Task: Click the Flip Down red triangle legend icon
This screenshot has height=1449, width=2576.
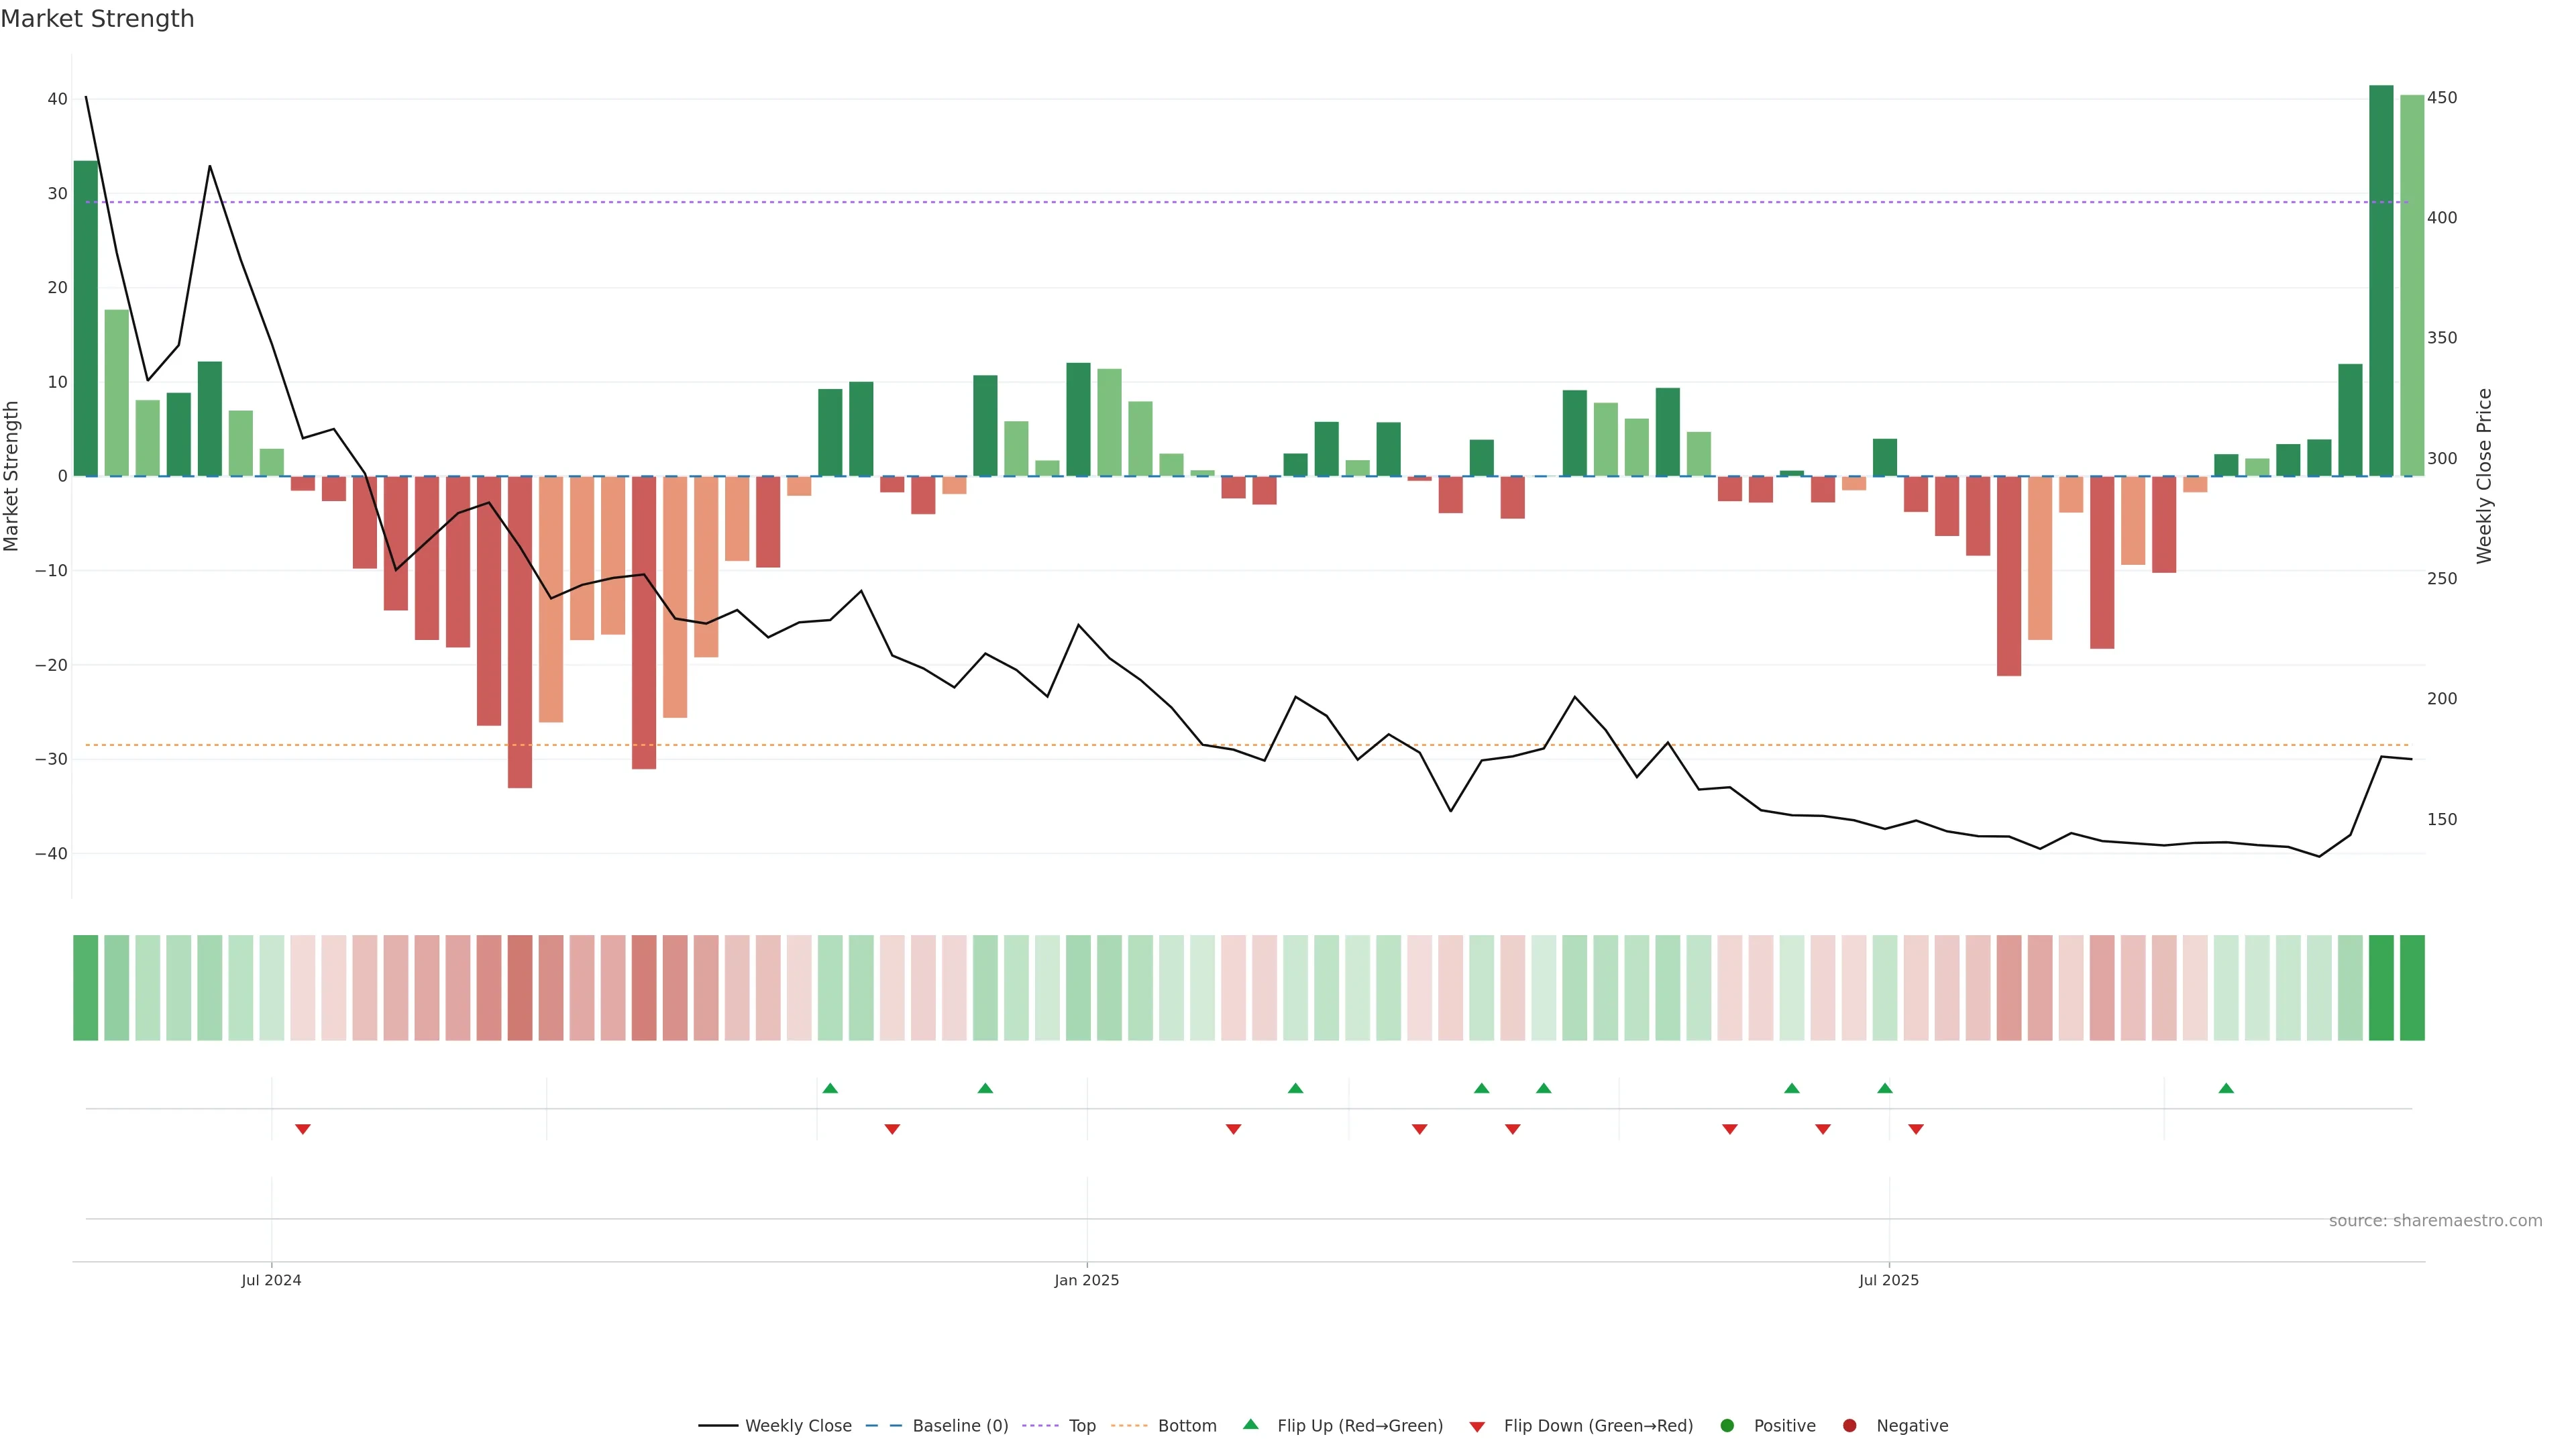Action: point(1477,1426)
